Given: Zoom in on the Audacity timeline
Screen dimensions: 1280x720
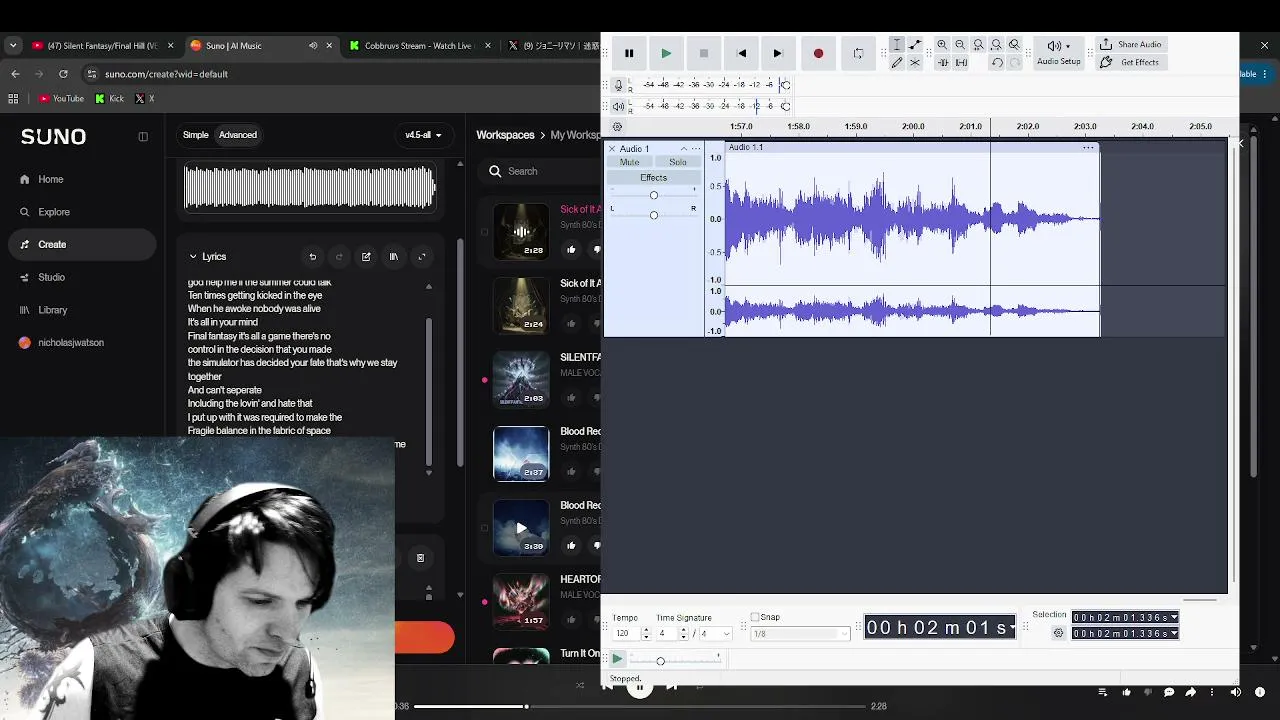Looking at the screenshot, I should tap(942, 45).
